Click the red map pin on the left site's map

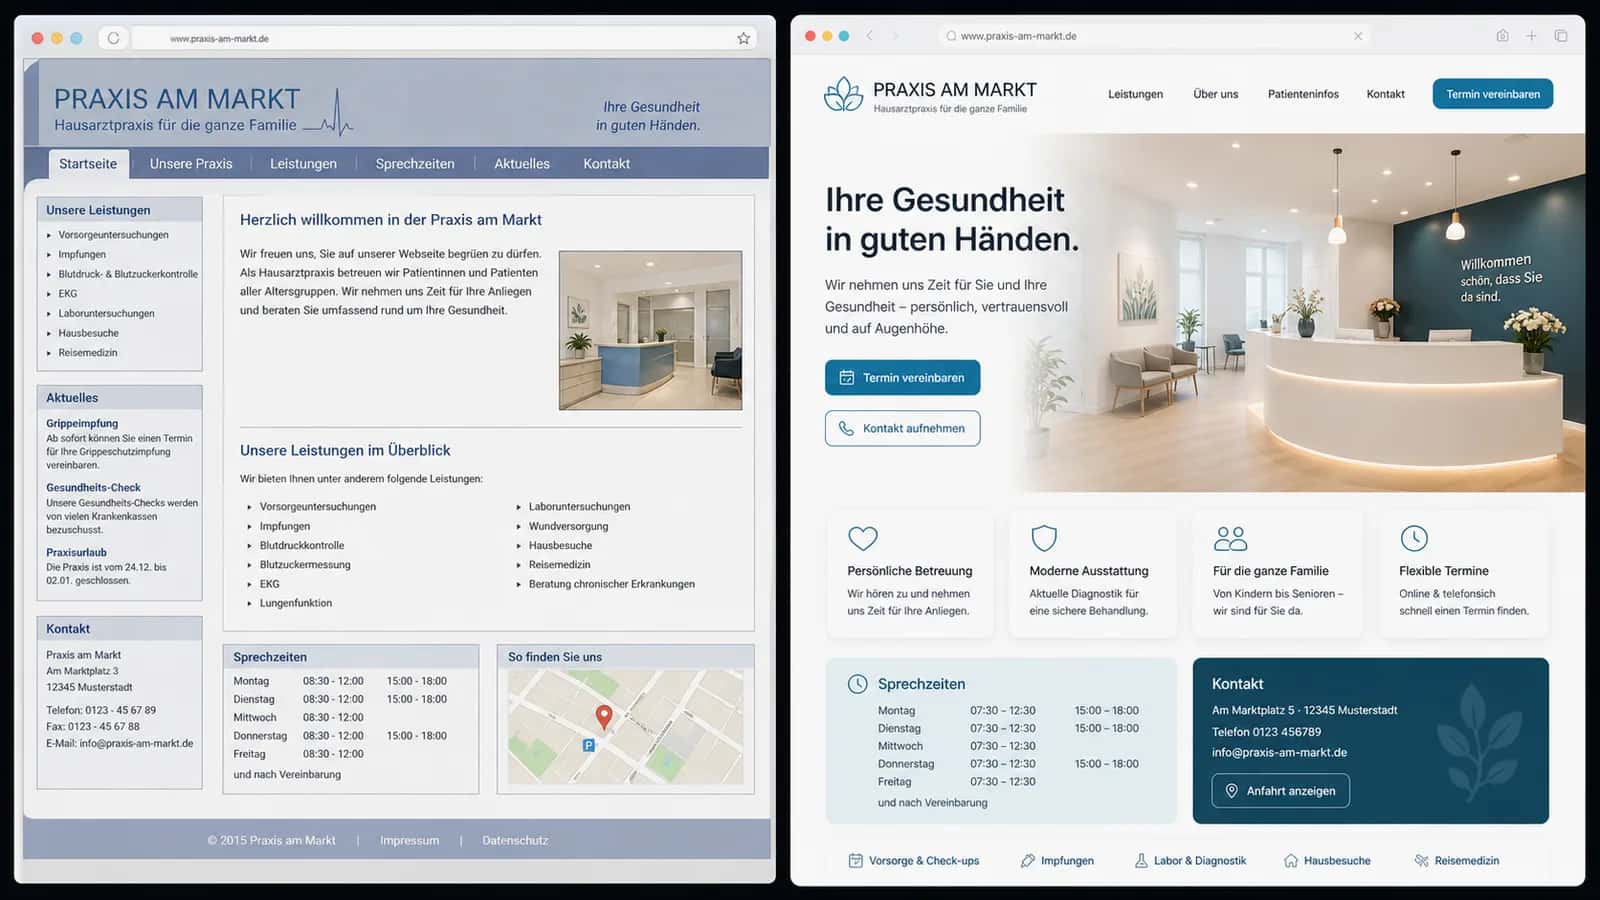pos(604,716)
